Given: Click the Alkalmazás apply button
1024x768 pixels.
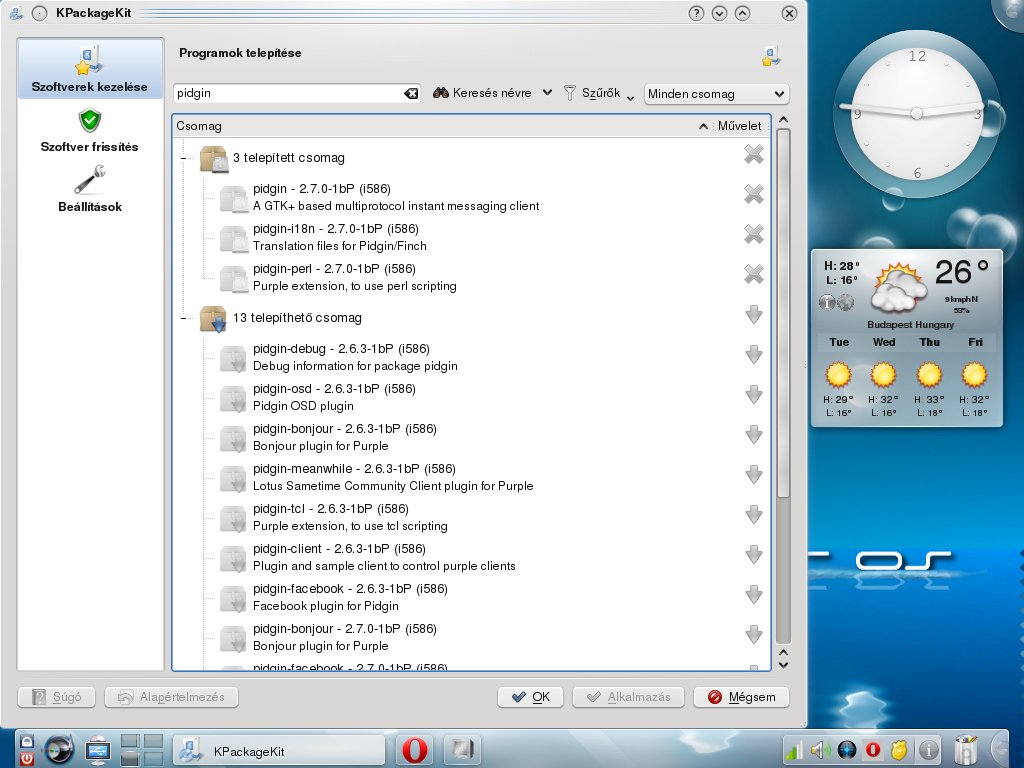Looking at the screenshot, I should tap(628, 697).
